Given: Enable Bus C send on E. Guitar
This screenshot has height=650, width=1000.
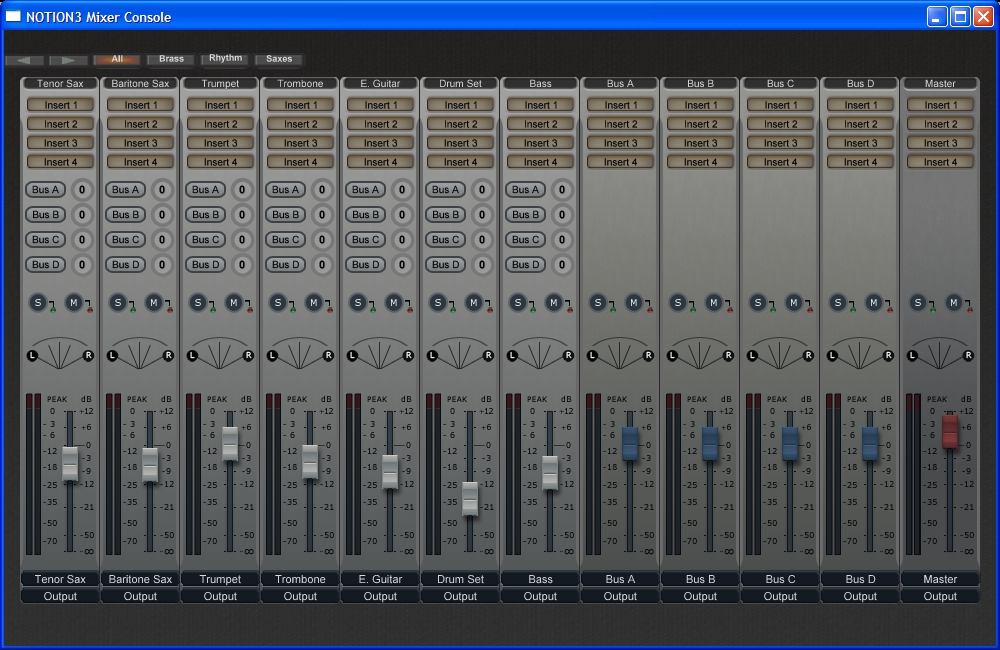Looking at the screenshot, I should (366, 240).
